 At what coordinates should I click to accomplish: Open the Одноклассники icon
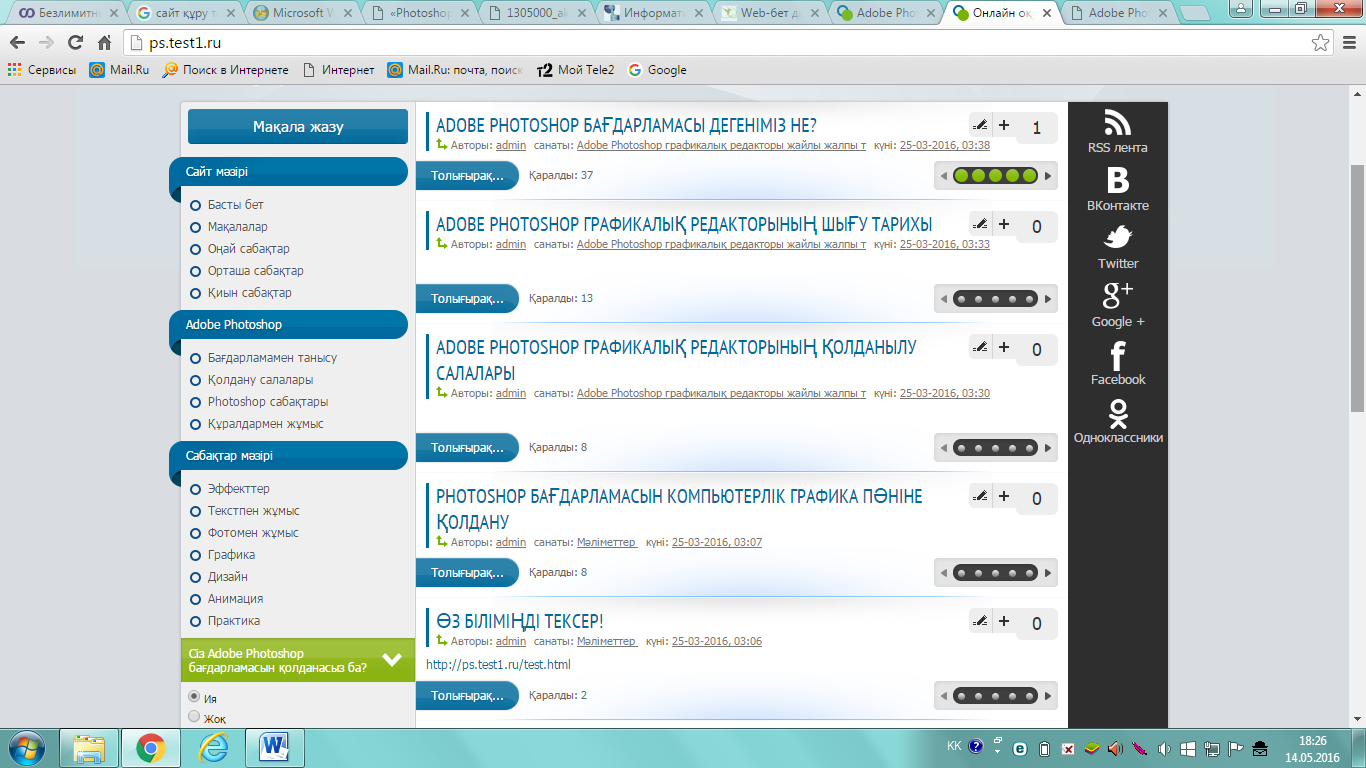tap(1117, 412)
